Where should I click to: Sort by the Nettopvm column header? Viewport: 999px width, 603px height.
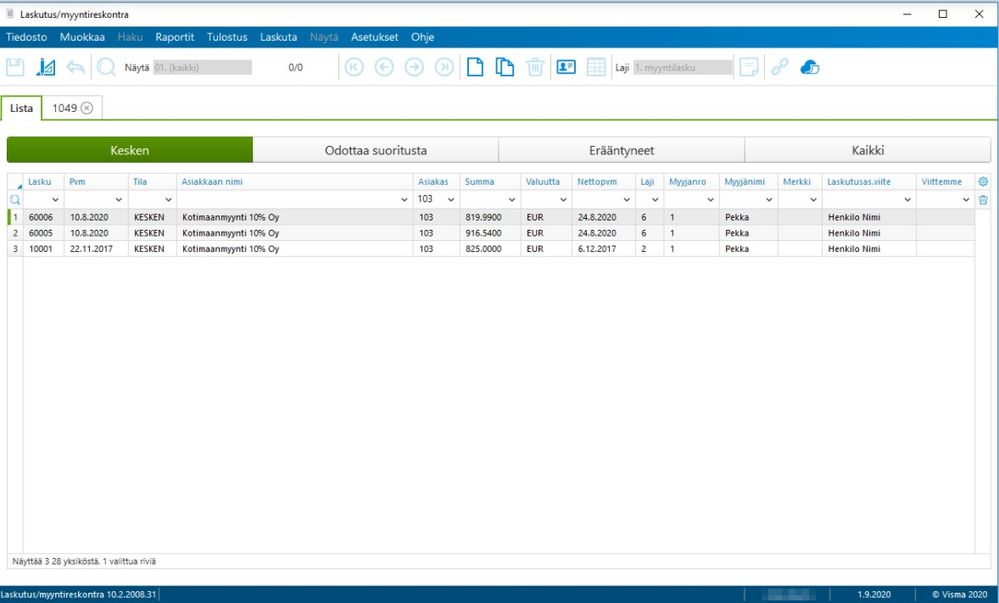[x=603, y=182]
